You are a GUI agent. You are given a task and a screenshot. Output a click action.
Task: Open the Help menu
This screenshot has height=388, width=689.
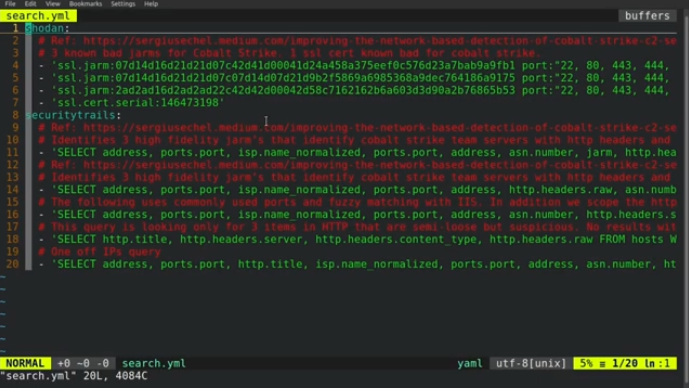tap(151, 4)
